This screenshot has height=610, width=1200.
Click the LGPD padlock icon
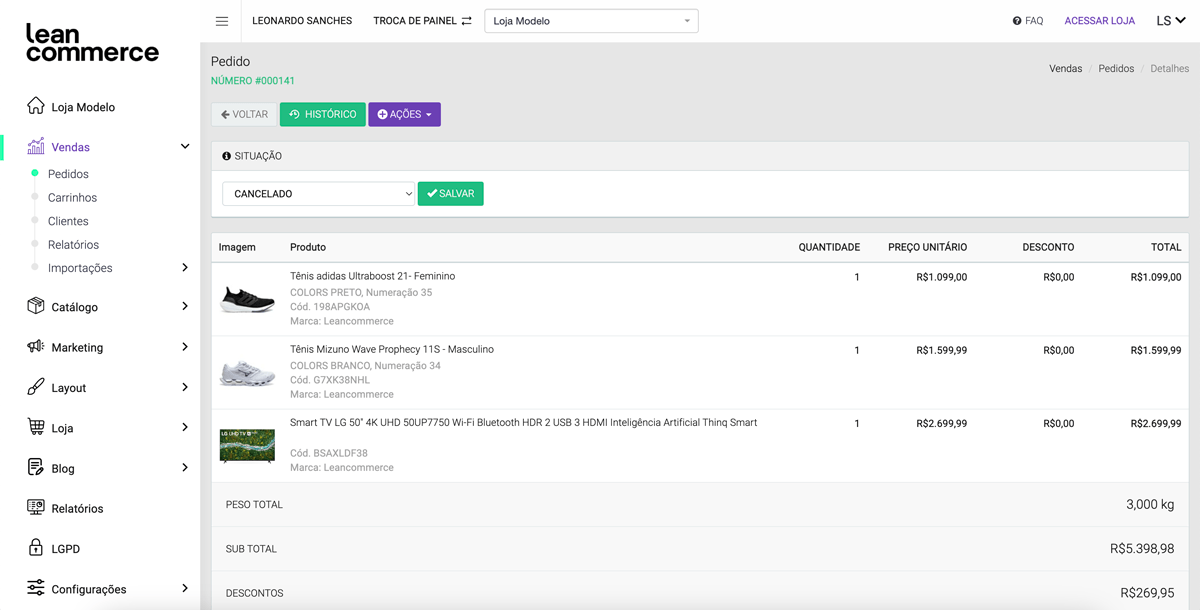(x=36, y=548)
